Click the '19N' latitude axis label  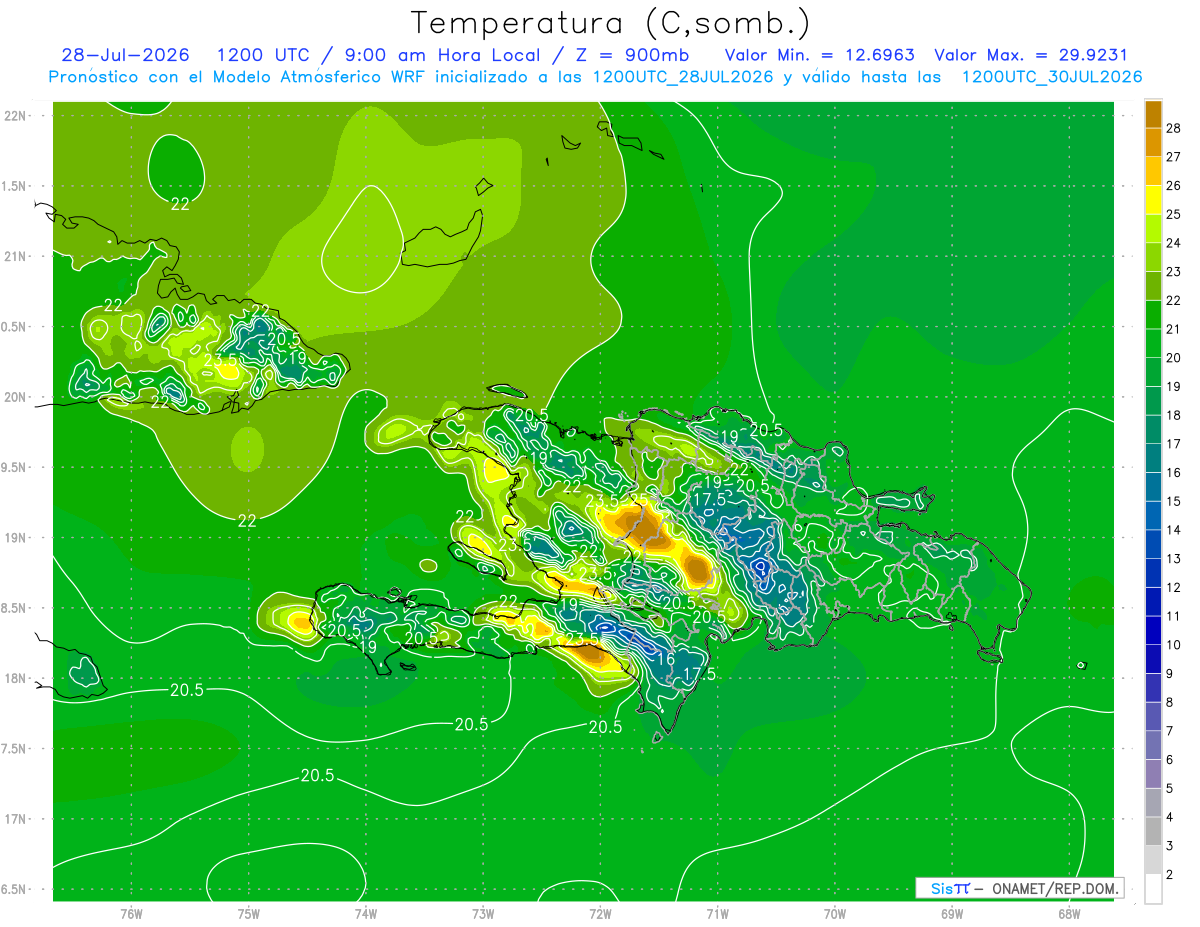(17, 537)
